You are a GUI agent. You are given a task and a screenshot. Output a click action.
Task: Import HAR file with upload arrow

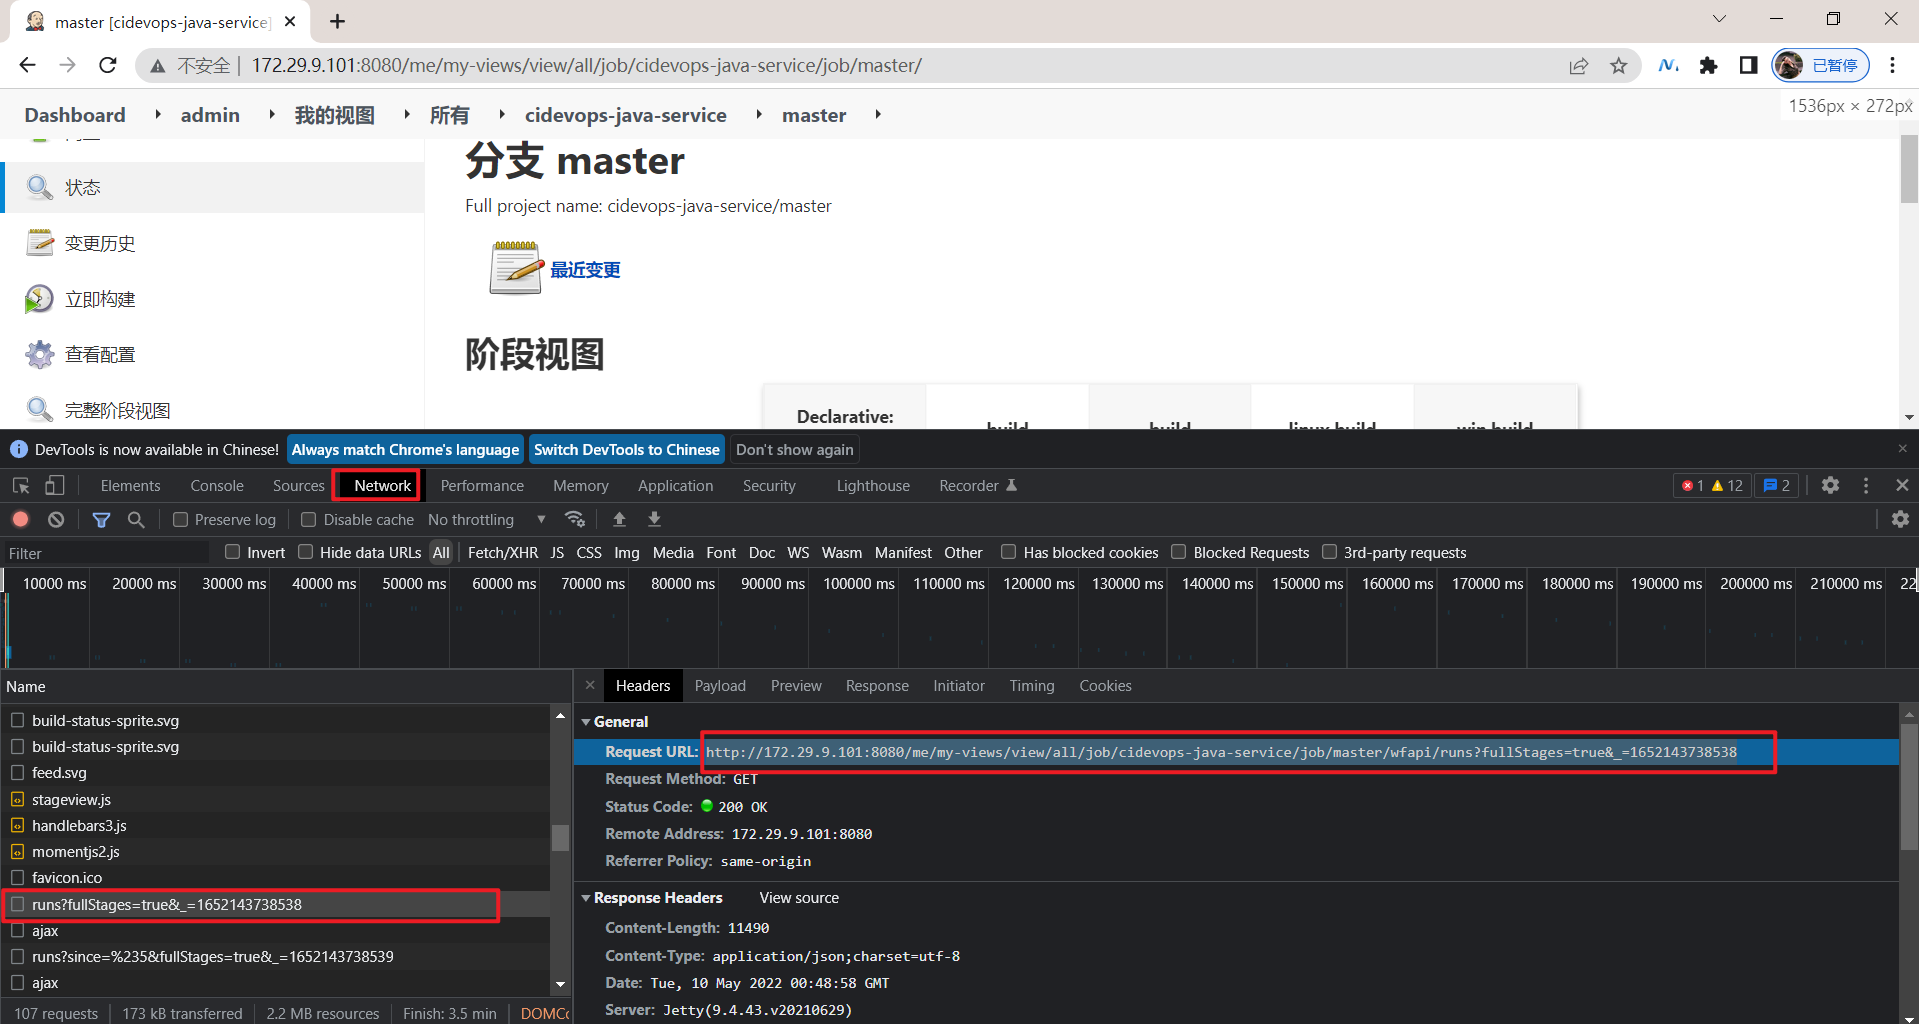619,519
